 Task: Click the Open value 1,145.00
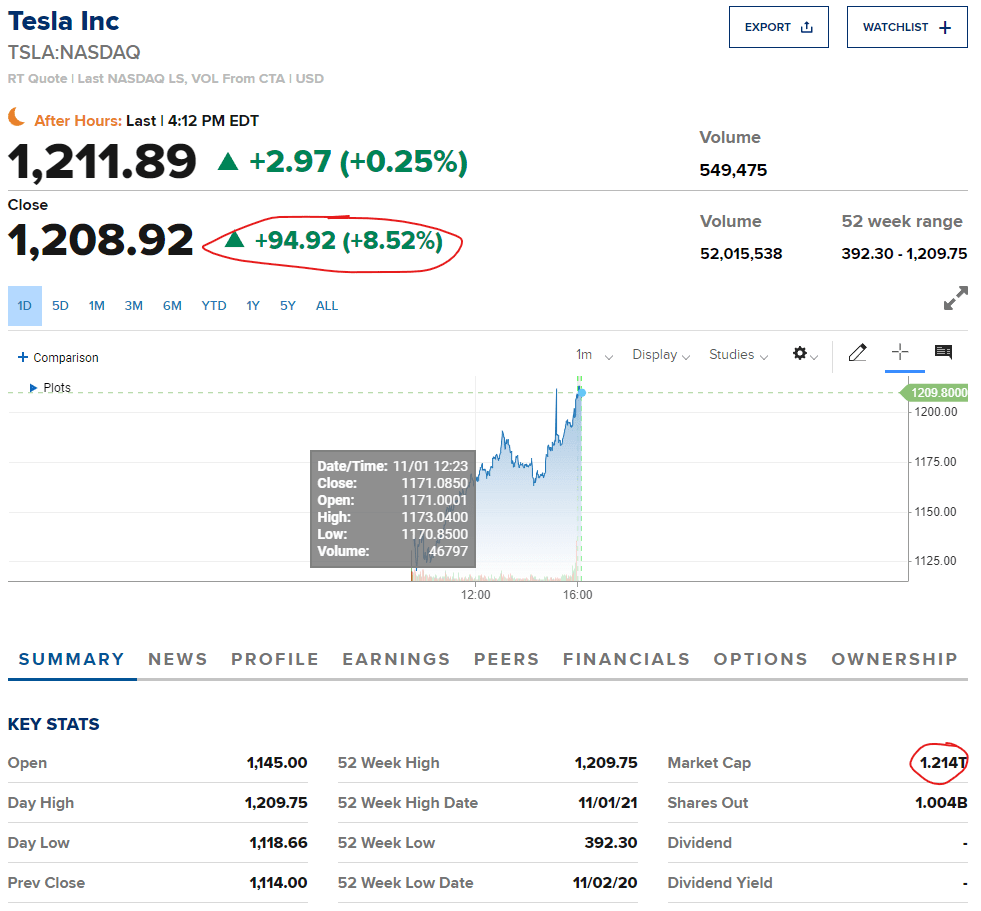pyautogui.click(x=277, y=763)
